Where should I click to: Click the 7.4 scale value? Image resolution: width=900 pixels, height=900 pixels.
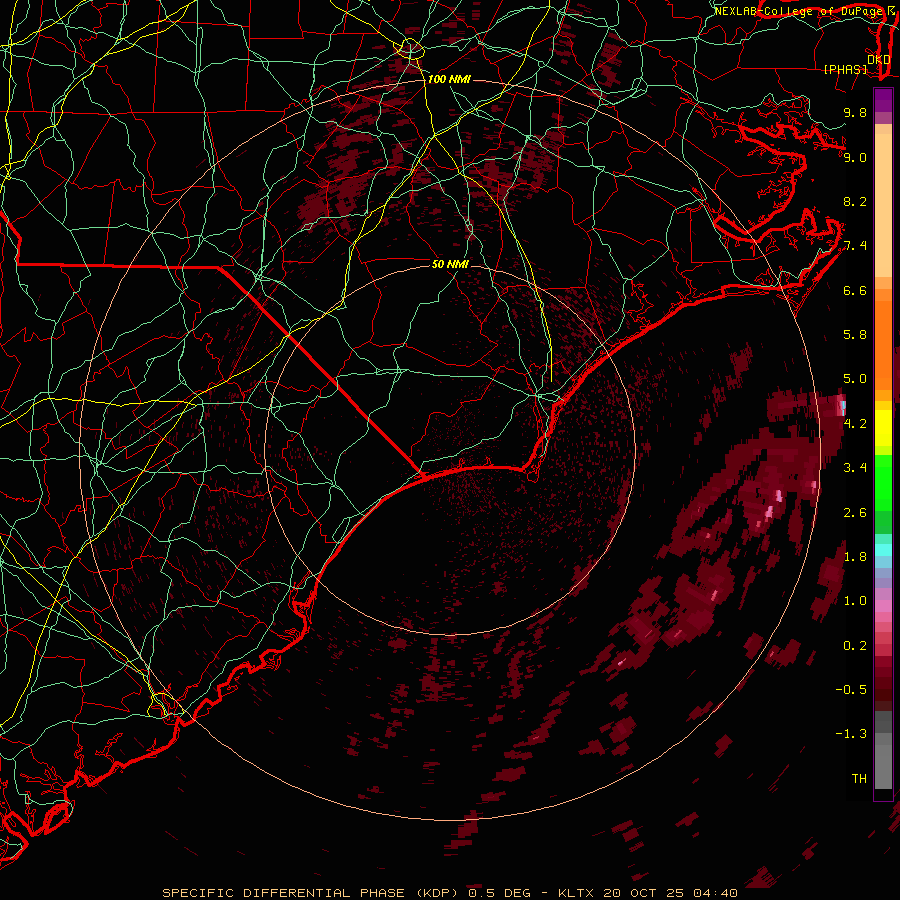click(x=855, y=246)
